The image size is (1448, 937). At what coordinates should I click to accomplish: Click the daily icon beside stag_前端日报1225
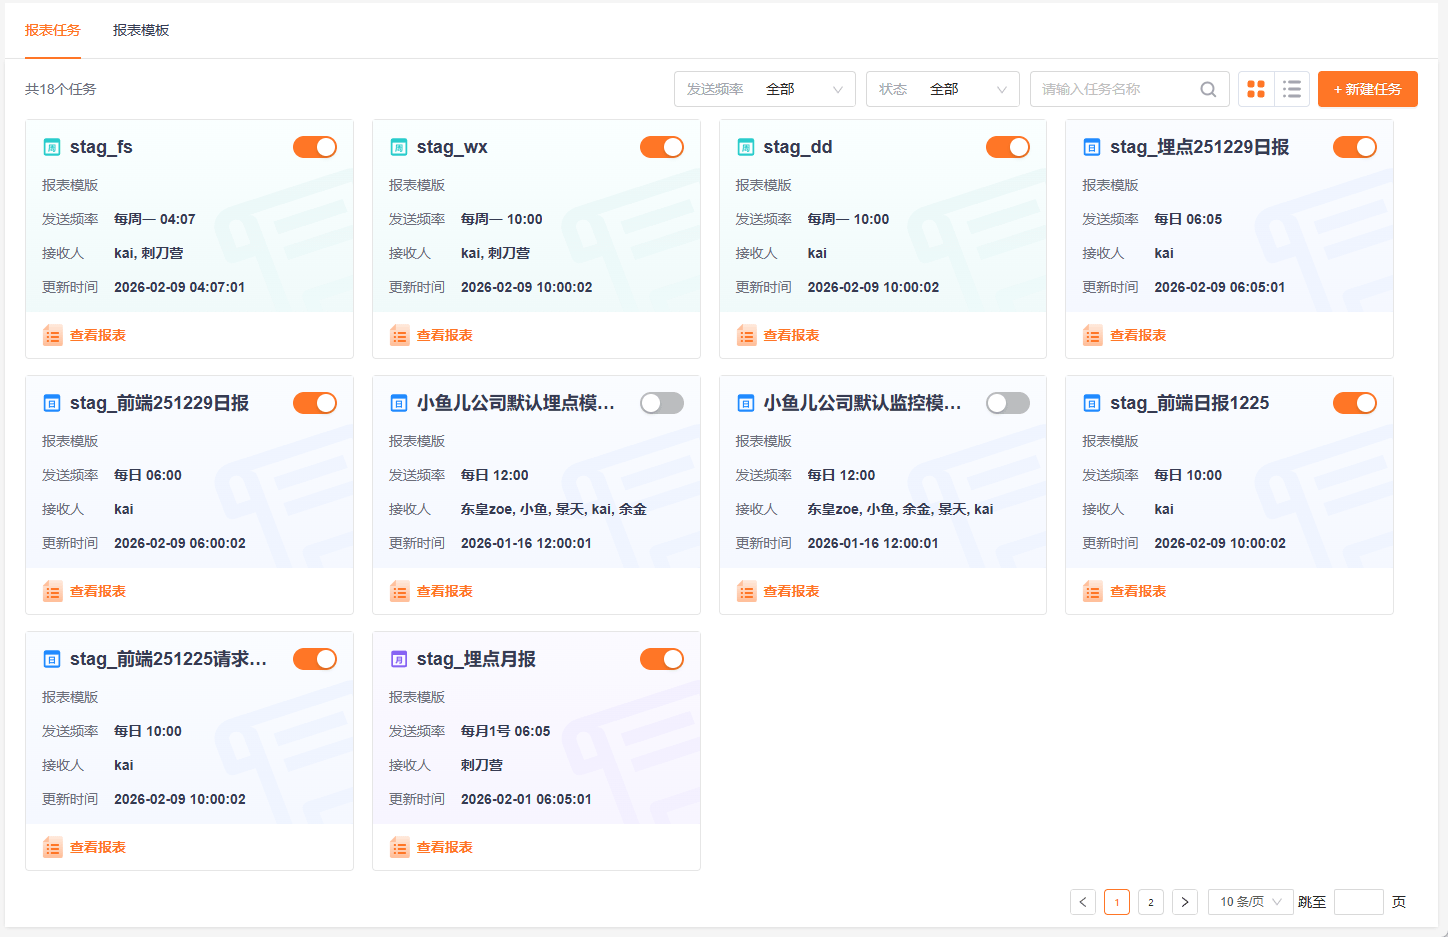[1092, 403]
